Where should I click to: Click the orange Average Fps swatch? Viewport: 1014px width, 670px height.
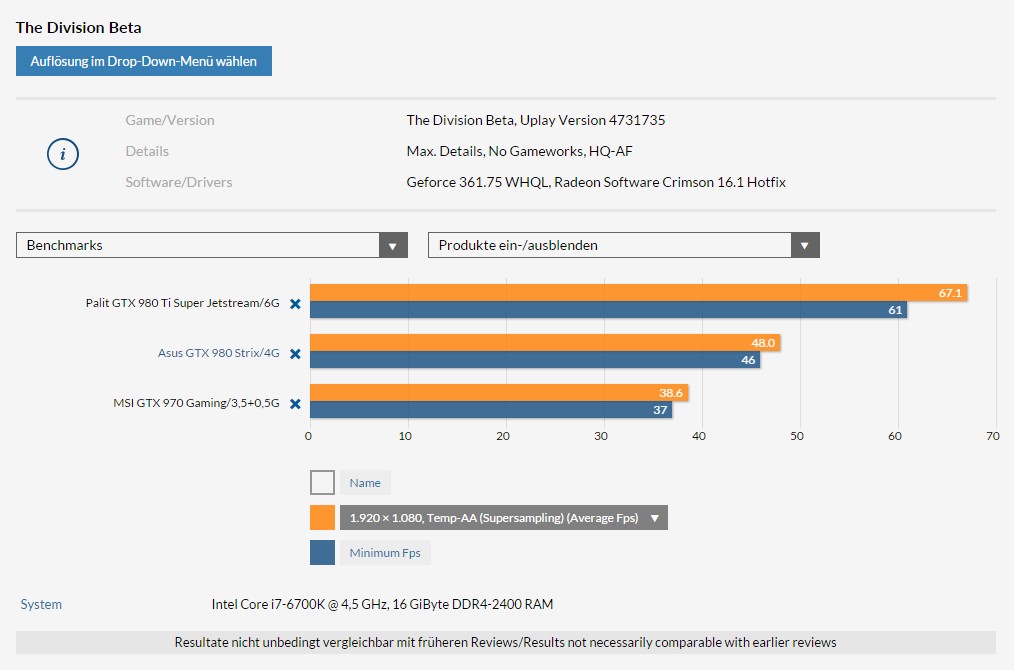tap(322, 517)
